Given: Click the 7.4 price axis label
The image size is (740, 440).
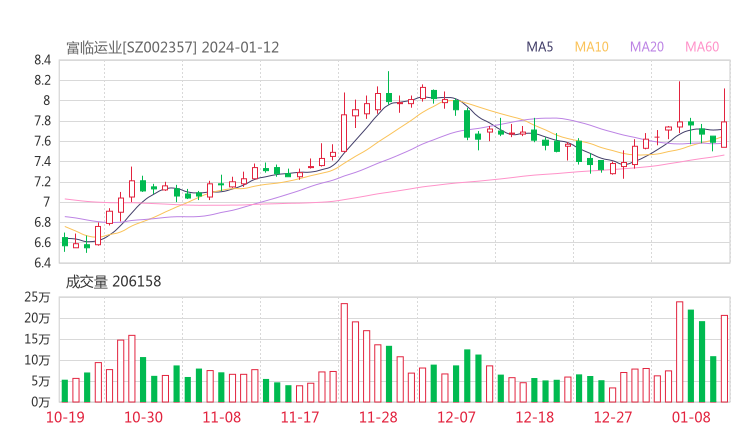Looking at the screenshot, I should tap(42, 161).
